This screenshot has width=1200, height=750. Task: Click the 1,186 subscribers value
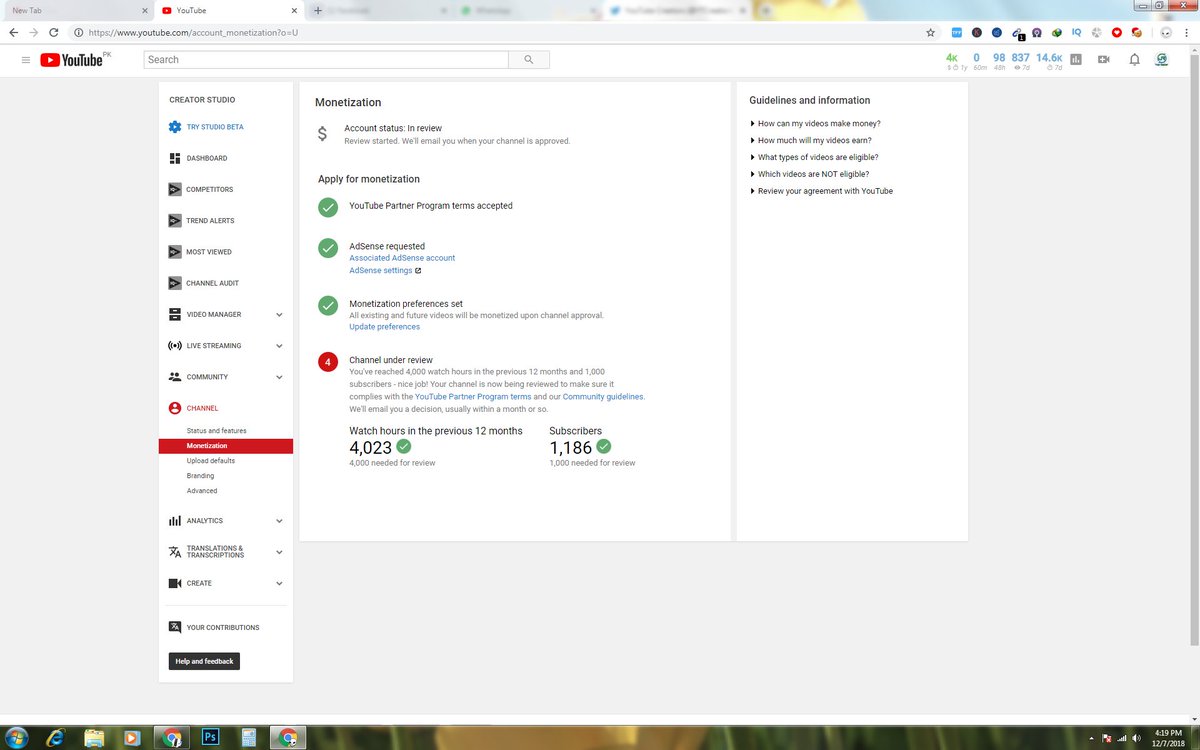click(571, 447)
